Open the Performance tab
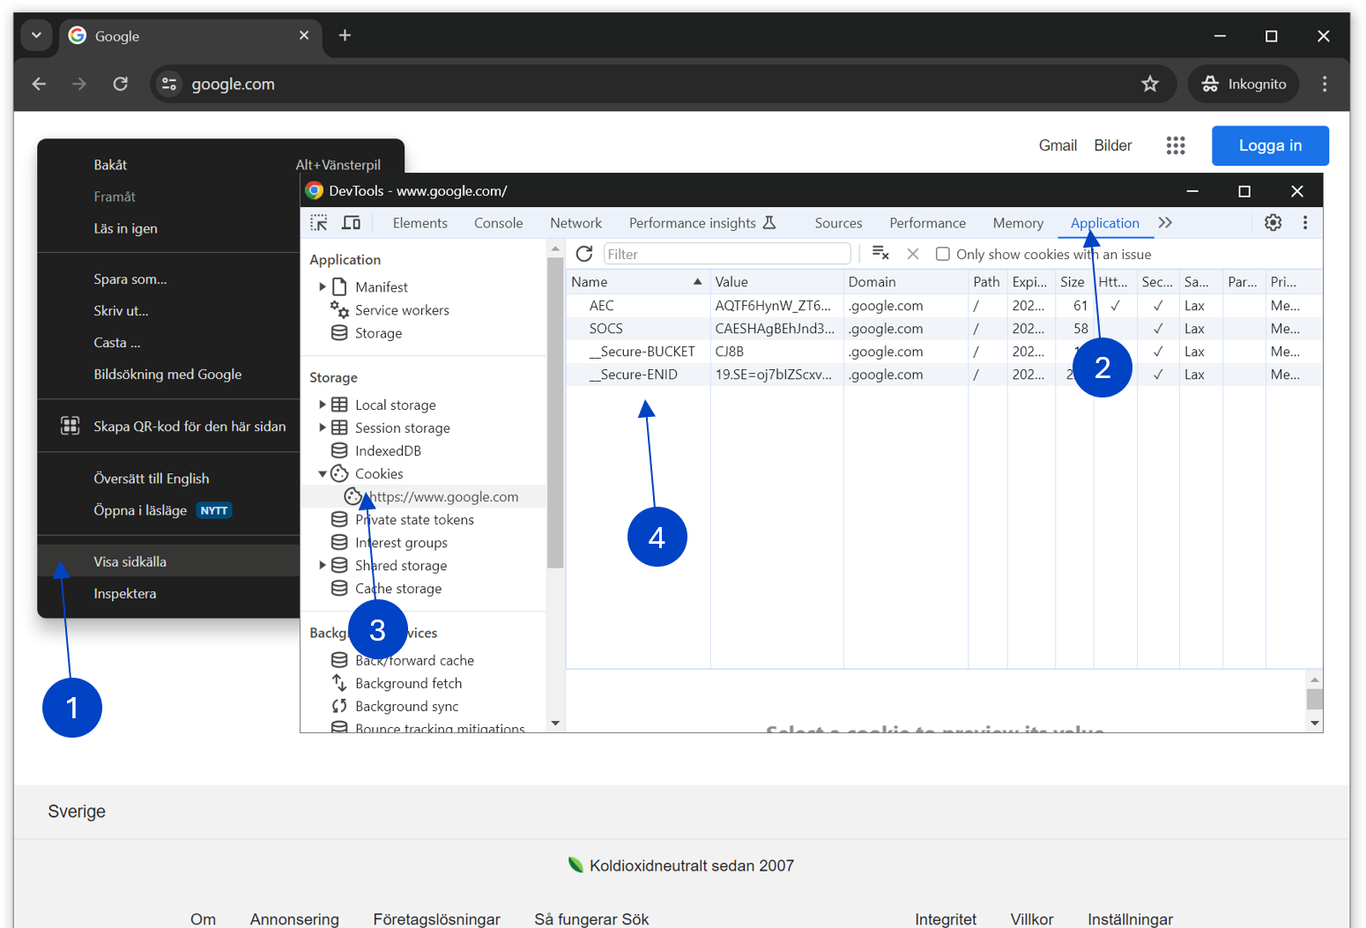 927,223
